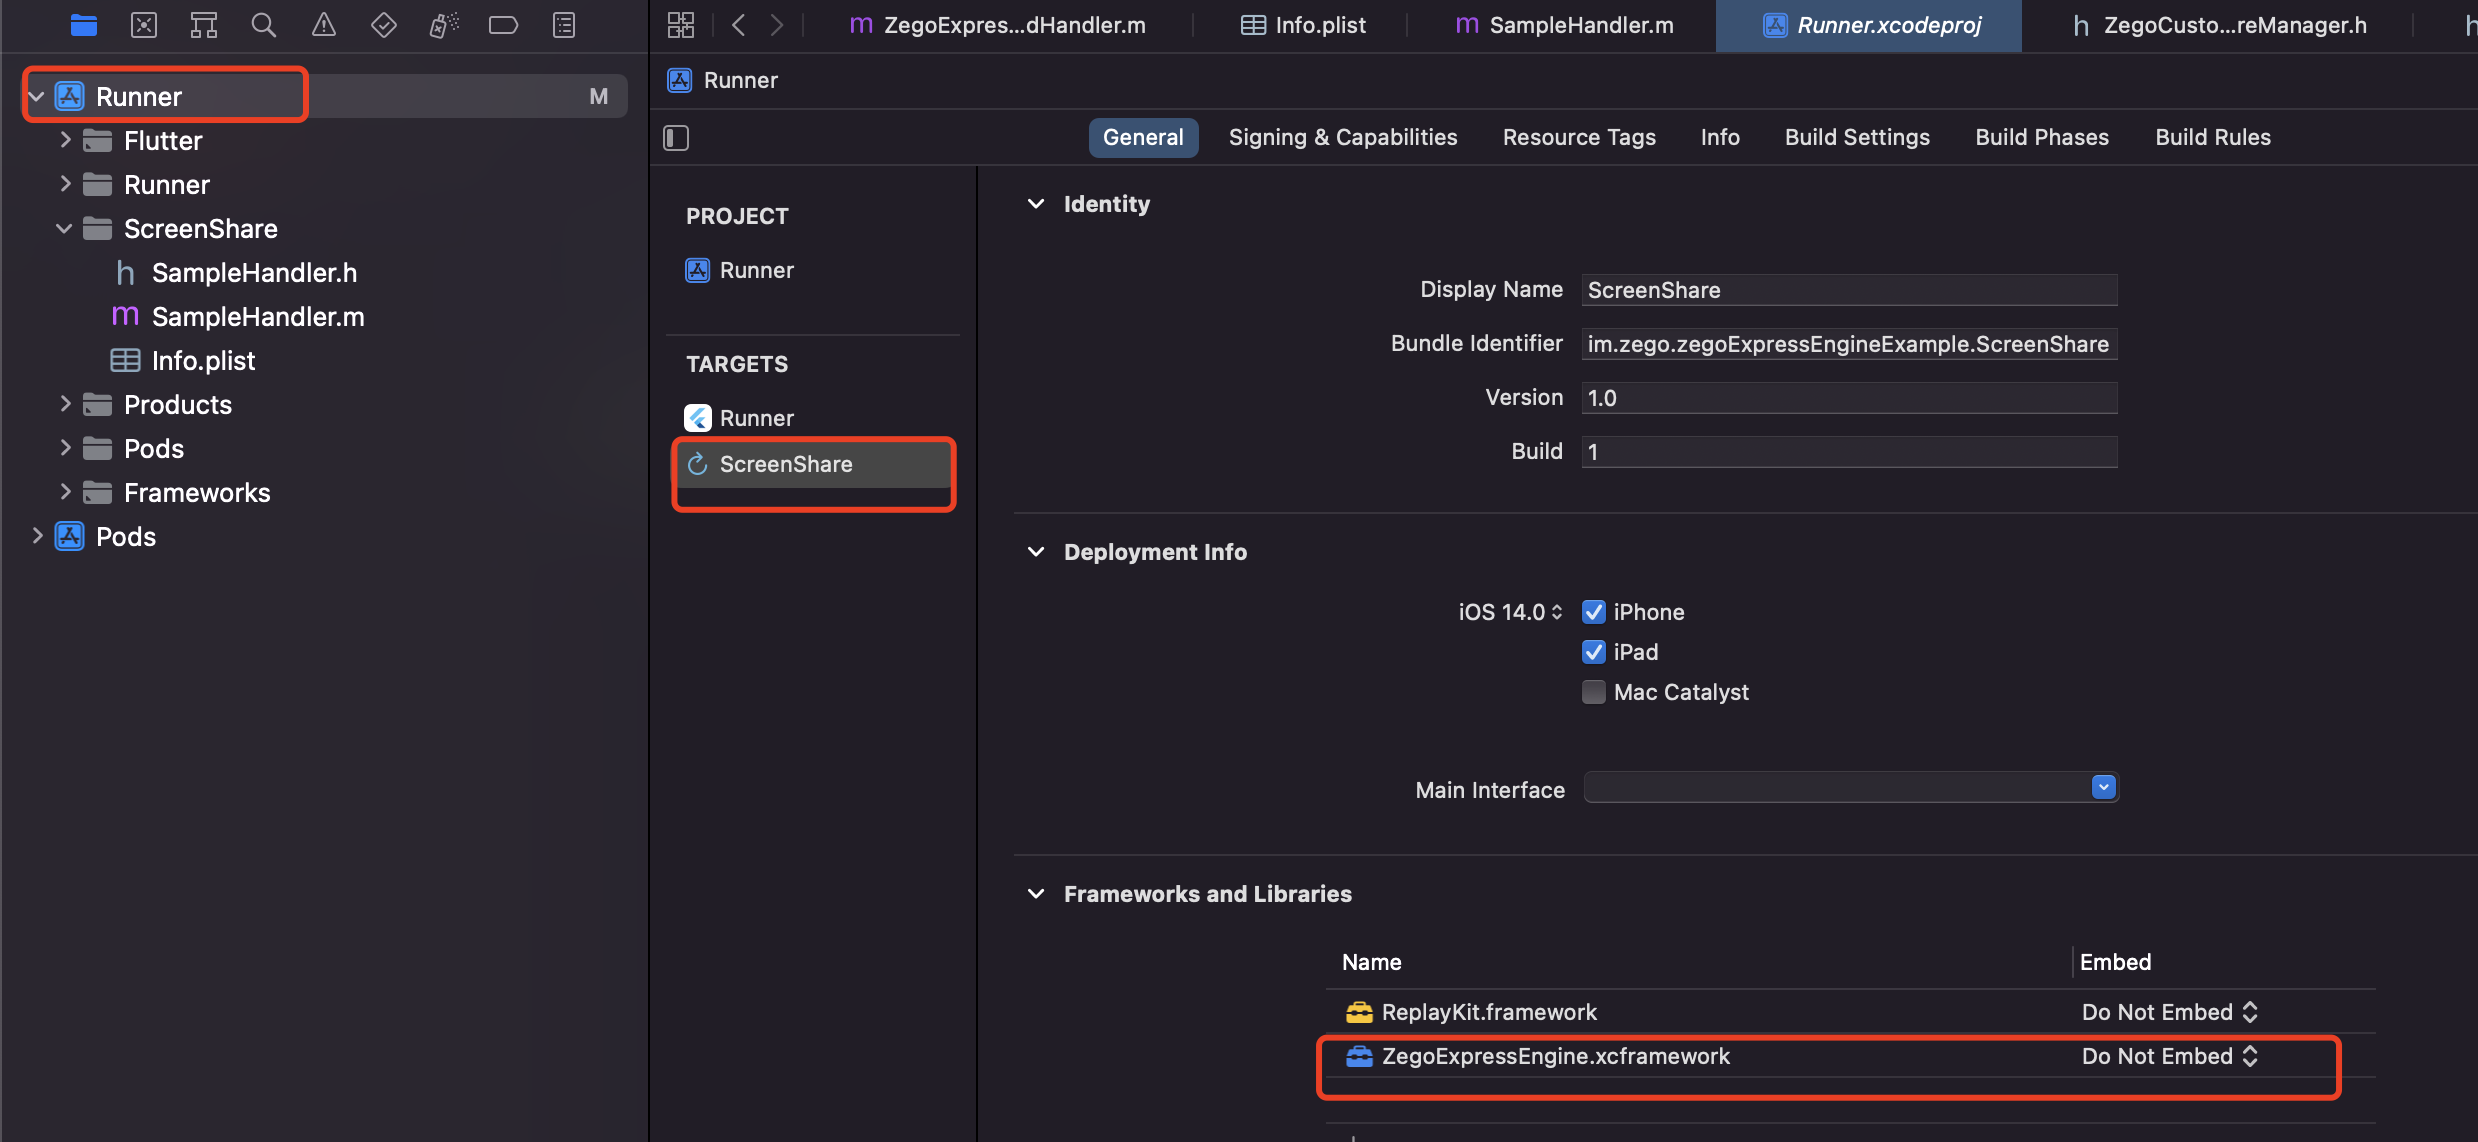Enable the Mac Catalyst checkbox
This screenshot has height=1142, width=2478.
1594,692
